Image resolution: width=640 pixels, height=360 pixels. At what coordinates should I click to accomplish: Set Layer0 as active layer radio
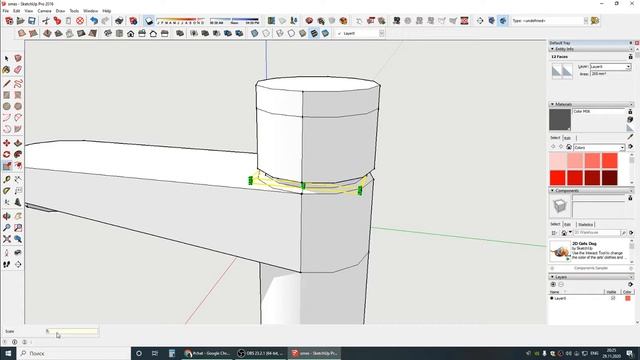pyautogui.click(x=552, y=298)
